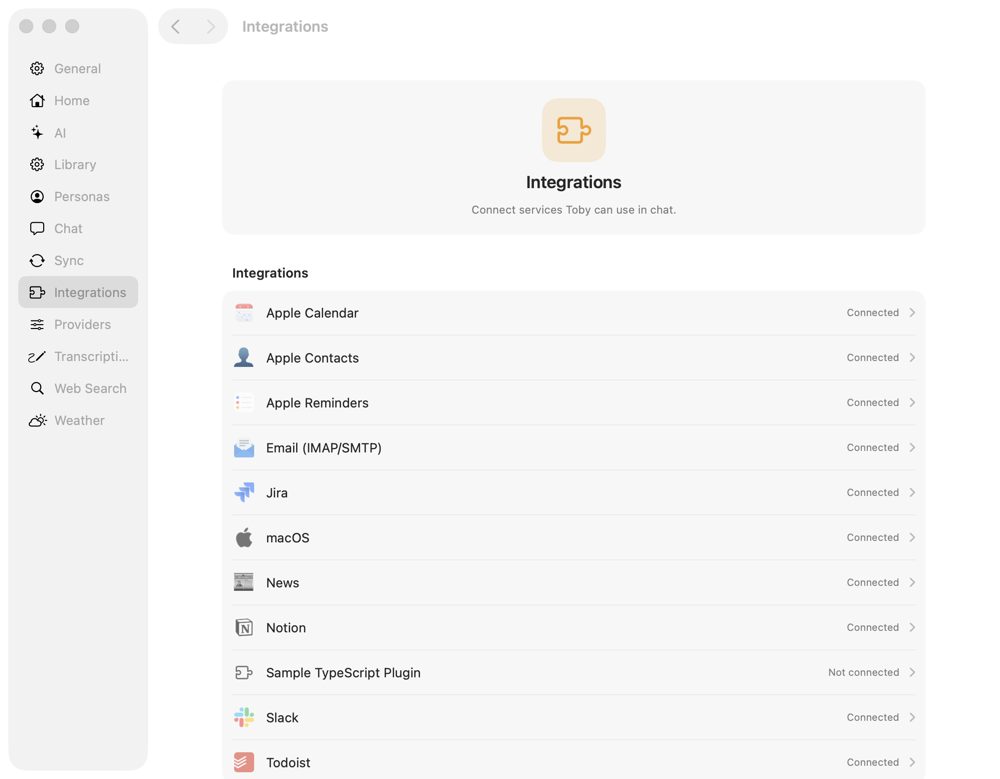The height and width of the screenshot is (779, 1000).
Task: Click the Apple Contacts silhouette icon
Action: click(244, 357)
